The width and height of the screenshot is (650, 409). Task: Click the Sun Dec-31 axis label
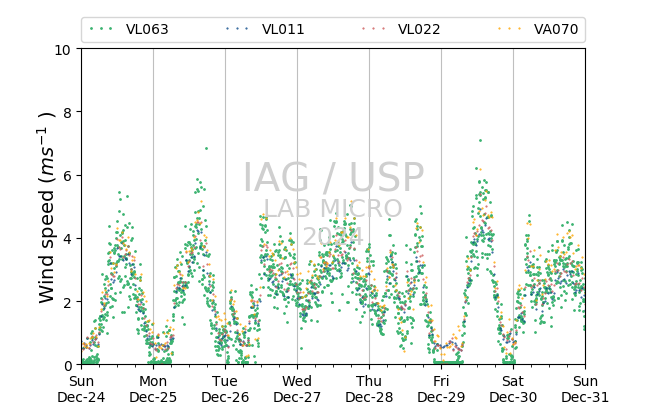(x=585, y=389)
